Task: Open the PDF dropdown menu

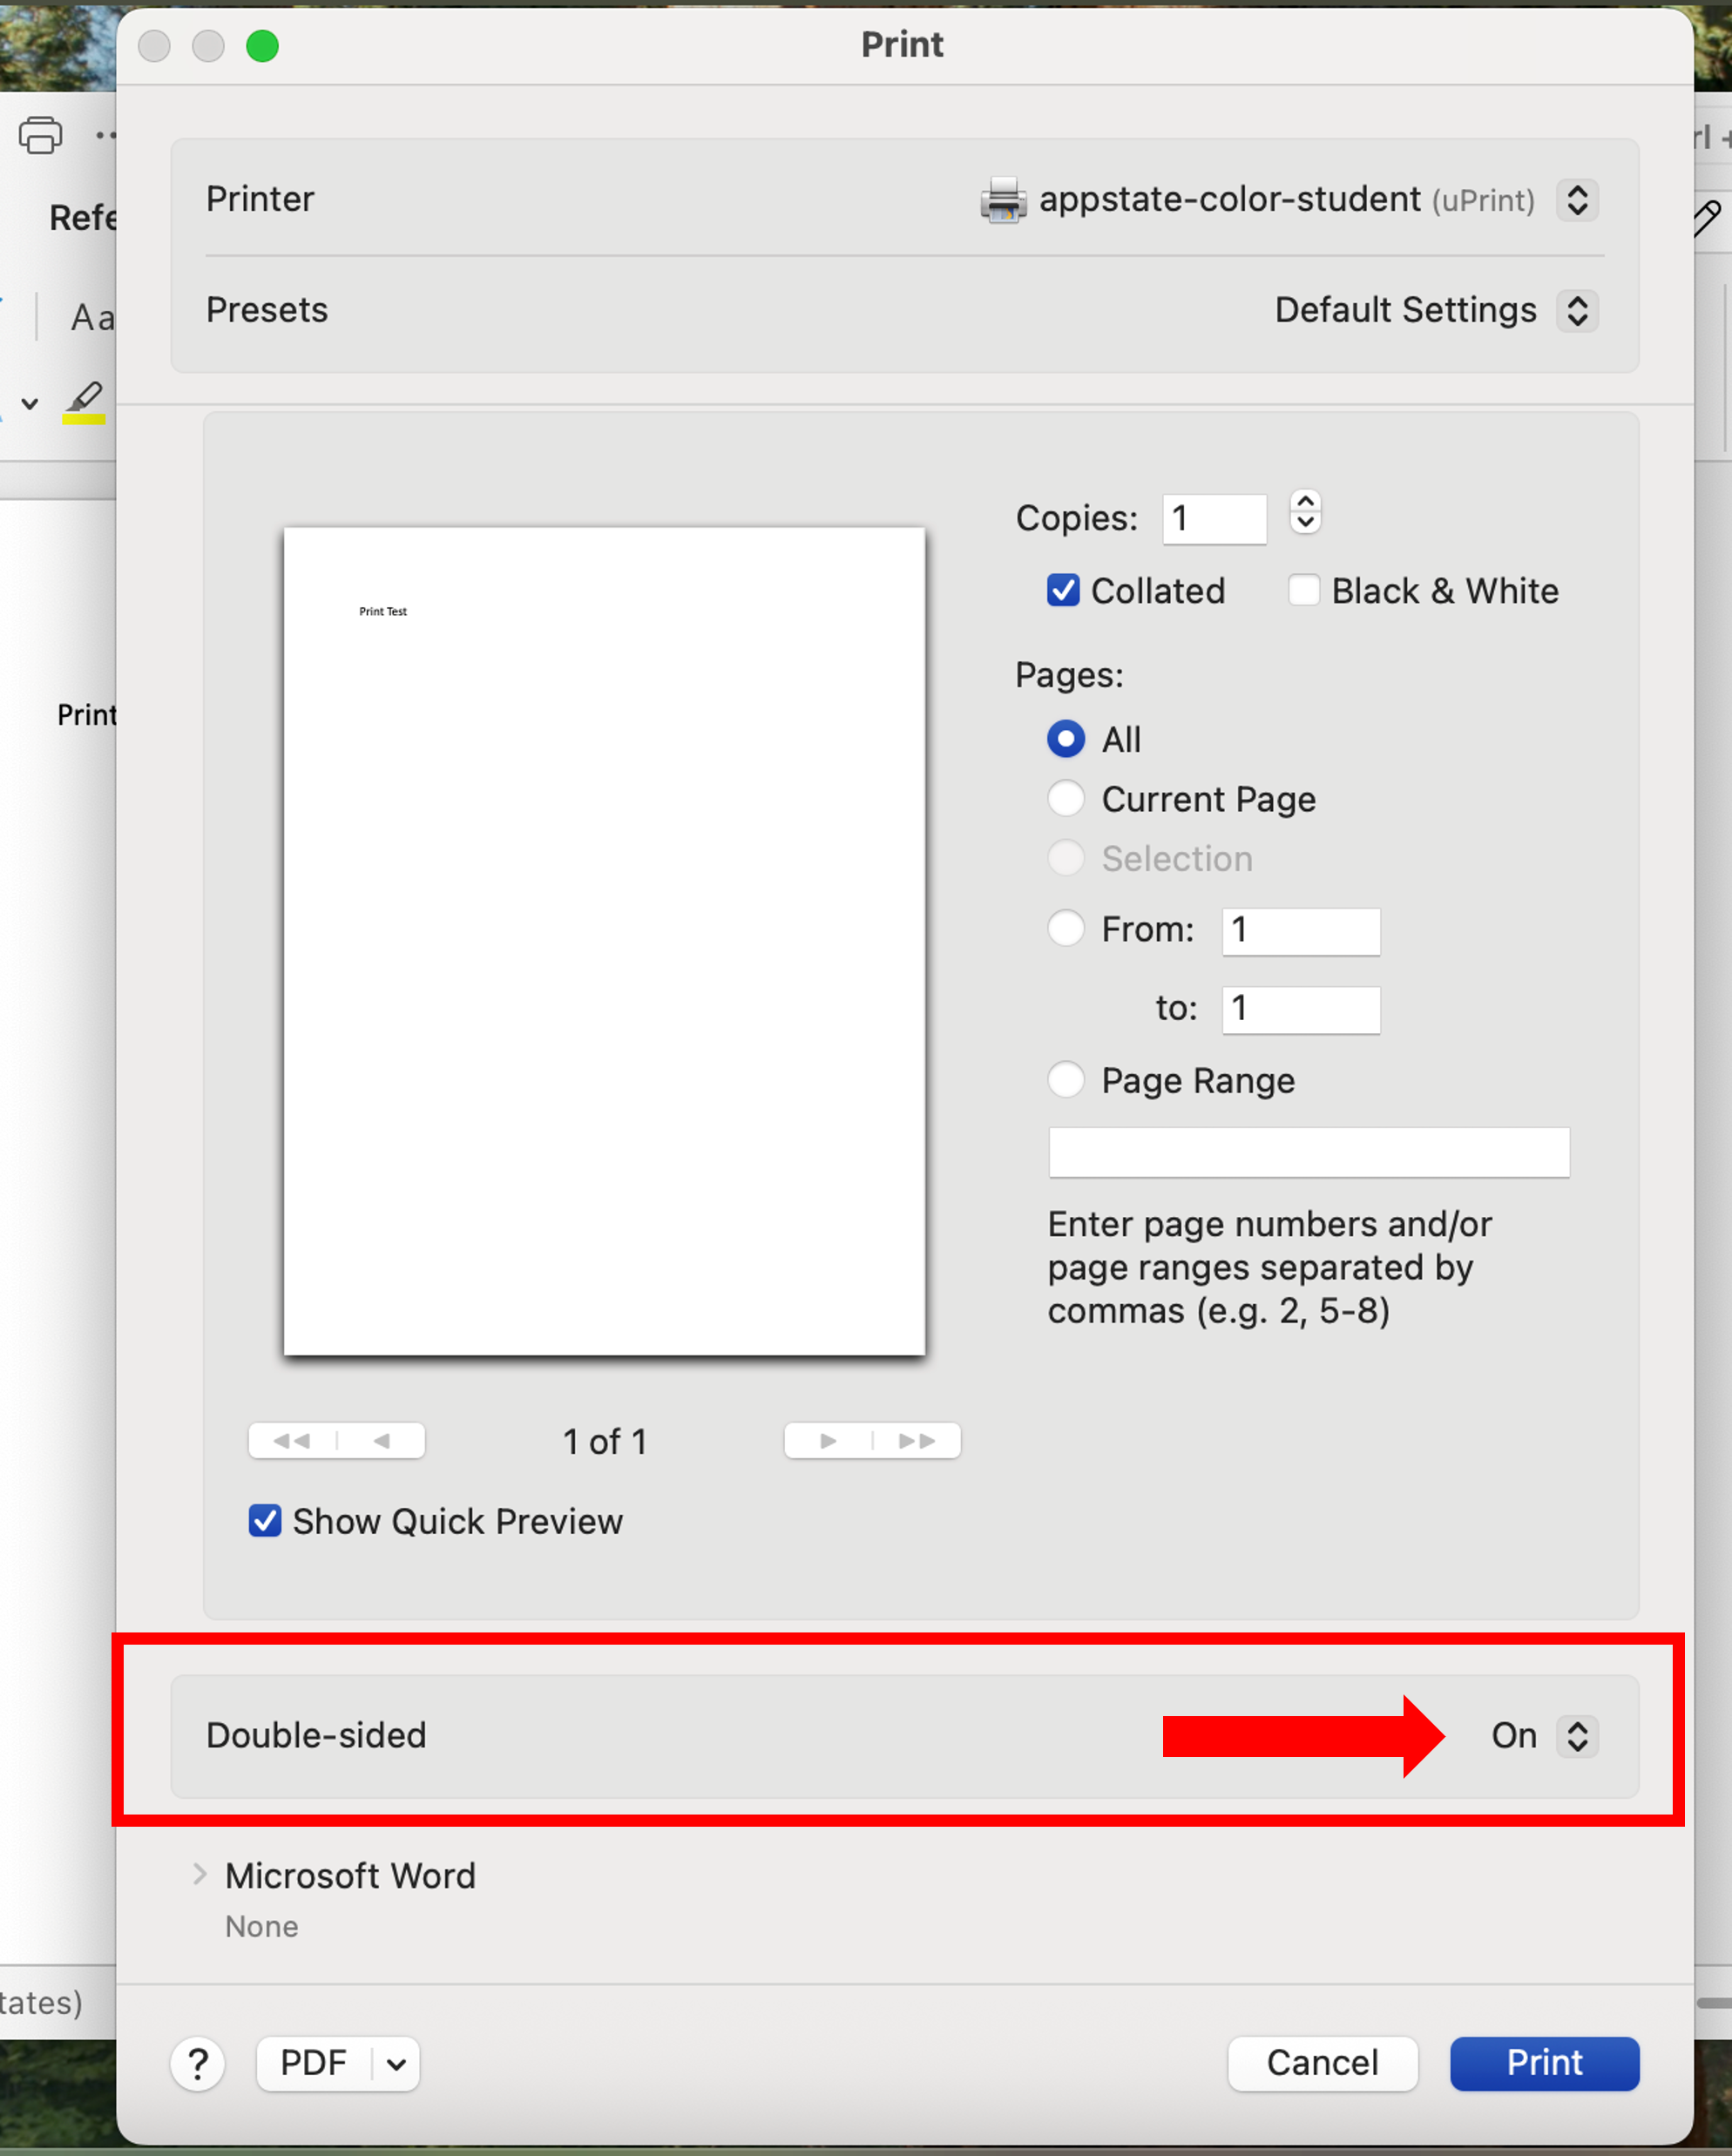Action: (x=338, y=2064)
